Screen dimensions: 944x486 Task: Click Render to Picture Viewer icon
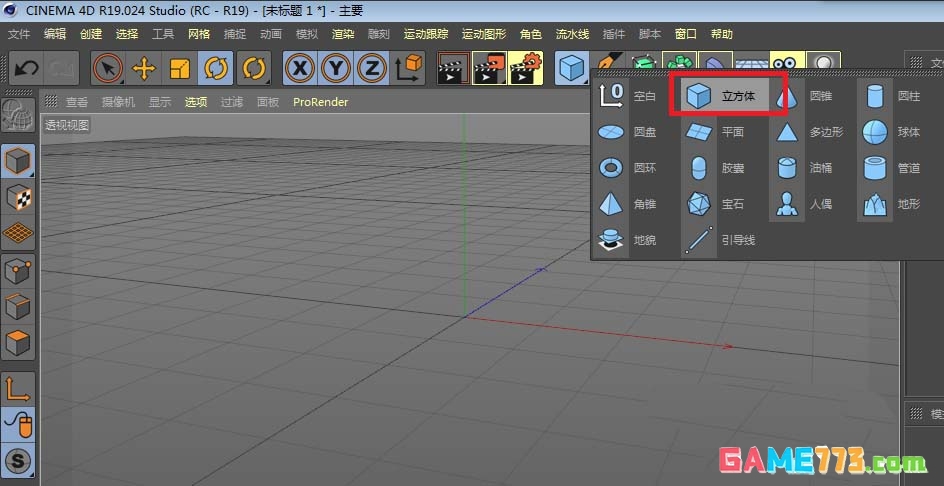click(489, 68)
